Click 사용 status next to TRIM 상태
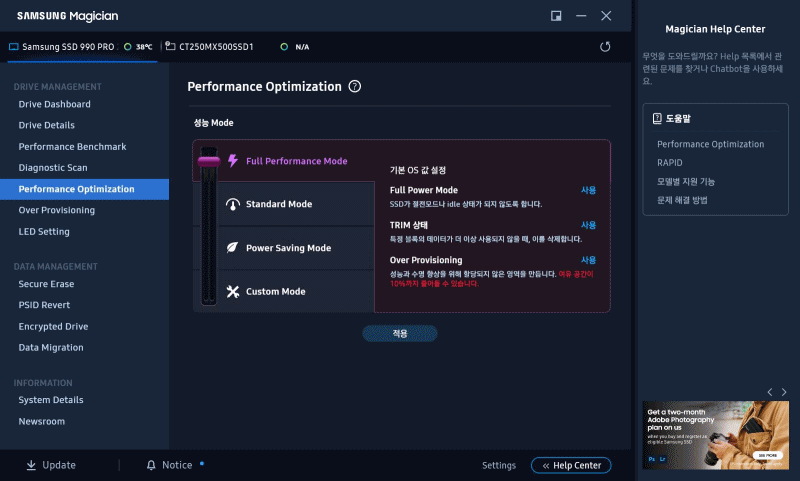Image resolution: width=800 pixels, height=481 pixels. click(x=588, y=225)
